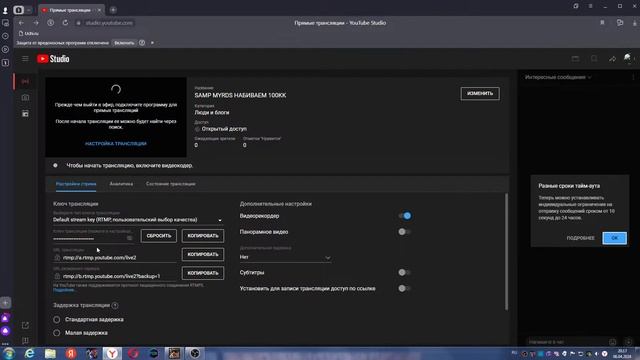Go back using browser back arrow

21,23
